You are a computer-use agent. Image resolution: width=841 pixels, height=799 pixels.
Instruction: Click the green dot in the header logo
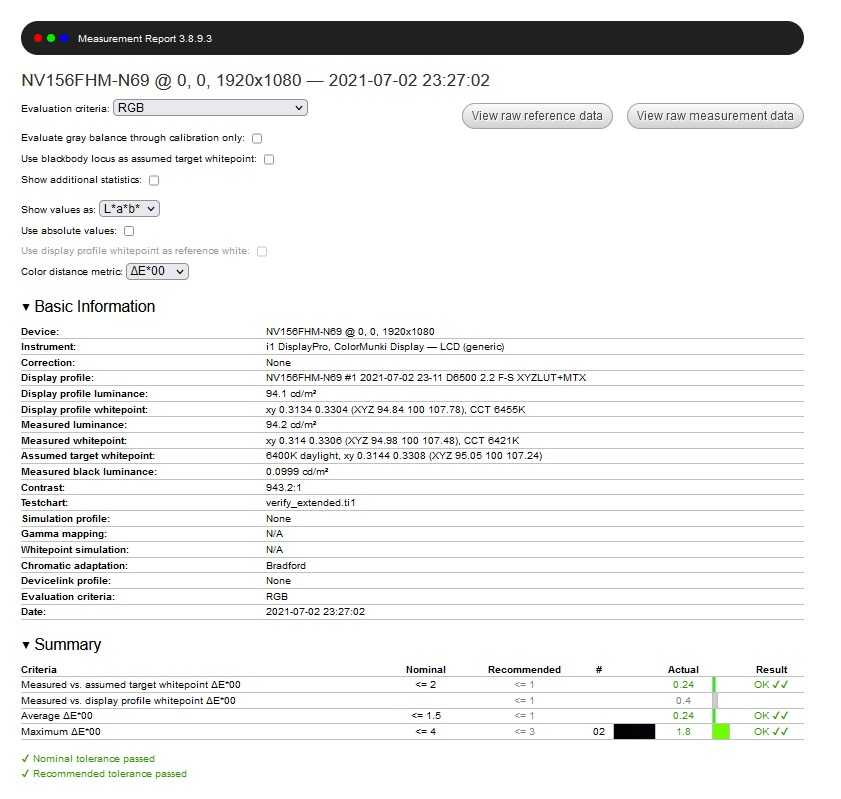coord(51,38)
